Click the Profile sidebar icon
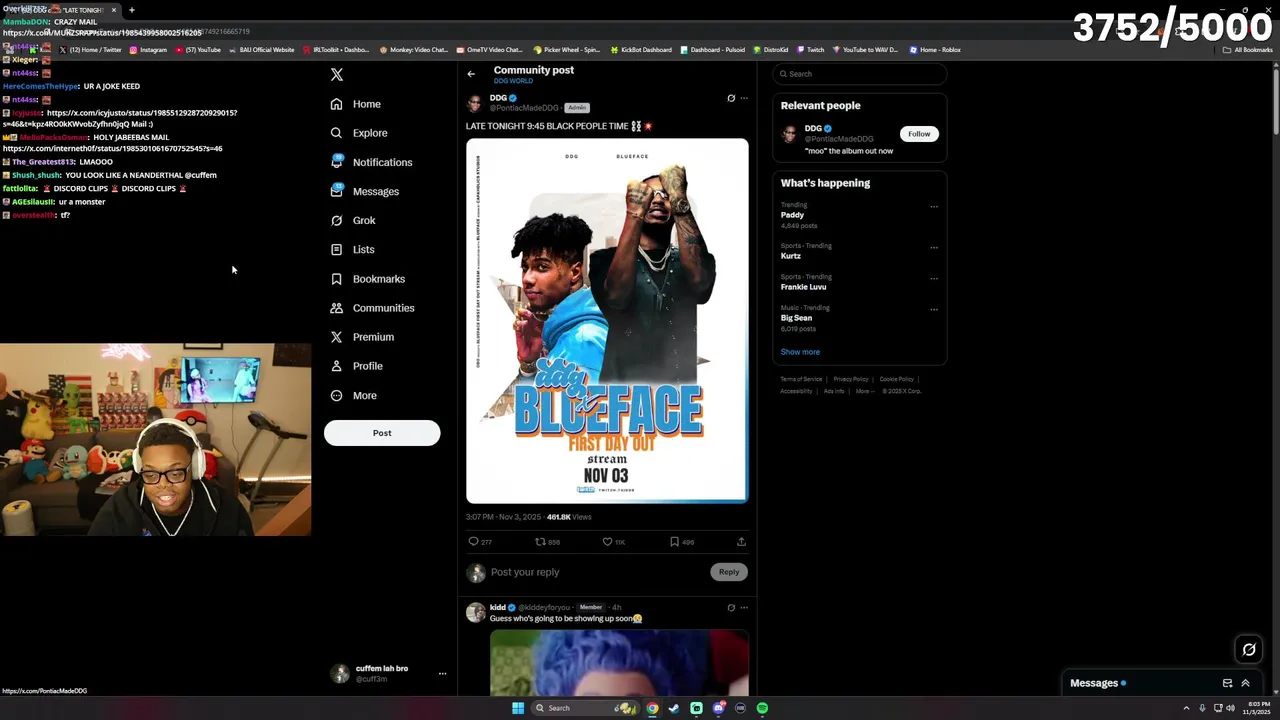Screen dimensions: 1280x720 [336, 366]
